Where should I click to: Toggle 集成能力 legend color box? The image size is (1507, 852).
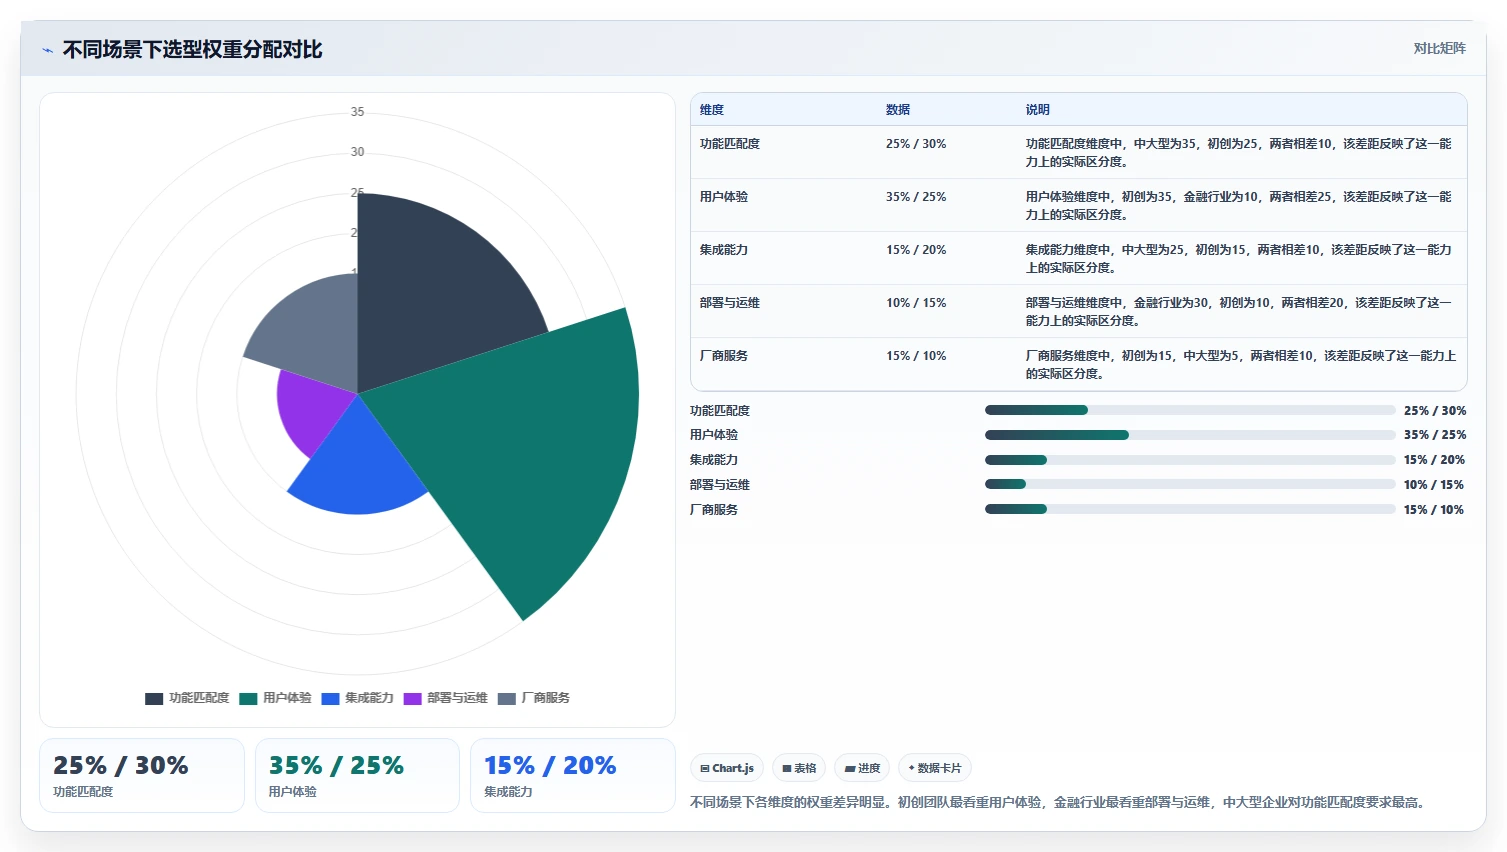pyautogui.click(x=330, y=699)
